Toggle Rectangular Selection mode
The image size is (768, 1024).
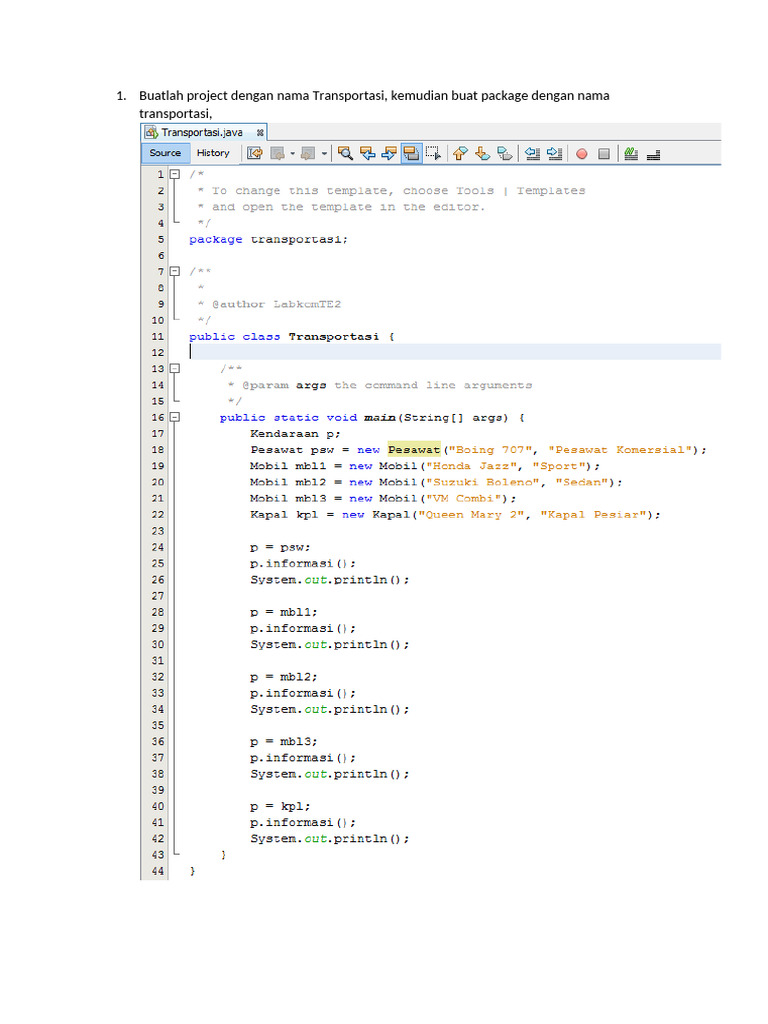click(x=433, y=153)
